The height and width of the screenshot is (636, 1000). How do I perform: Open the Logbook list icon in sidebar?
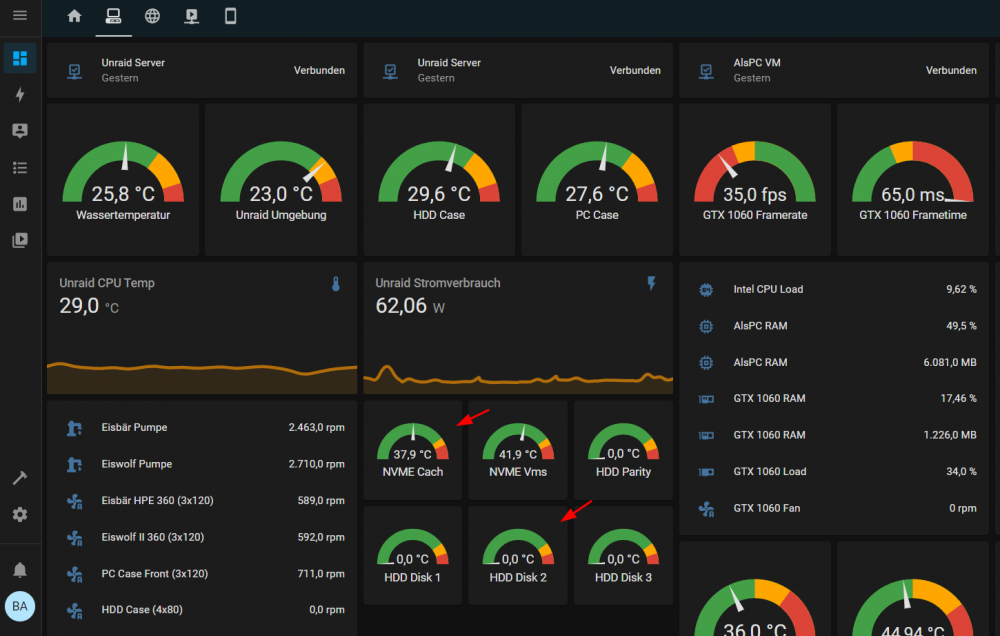pos(20,168)
